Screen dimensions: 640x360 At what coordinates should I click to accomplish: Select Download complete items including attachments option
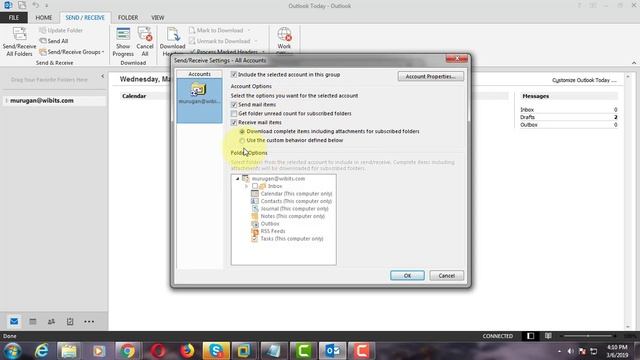242,131
